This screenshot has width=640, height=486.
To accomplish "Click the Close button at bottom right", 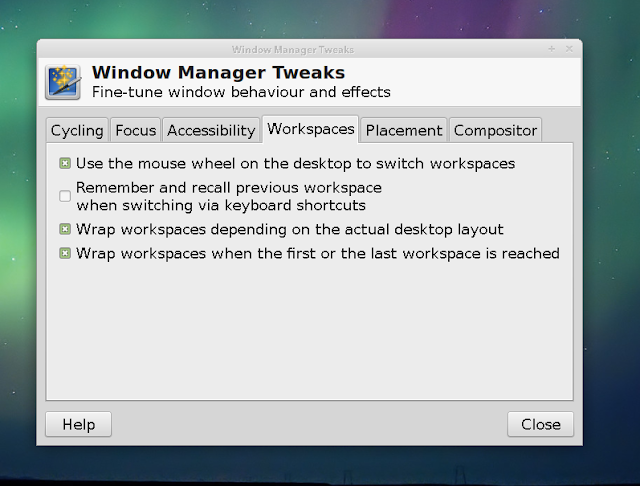I will pos(540,424).
